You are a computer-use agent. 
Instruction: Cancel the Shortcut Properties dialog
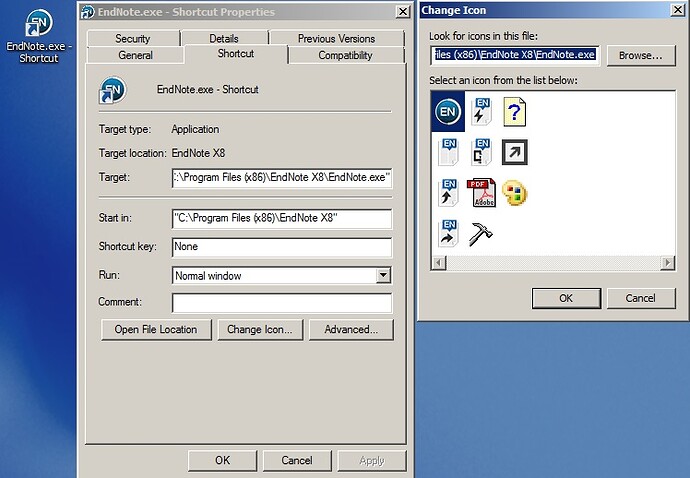coord(297,460)
